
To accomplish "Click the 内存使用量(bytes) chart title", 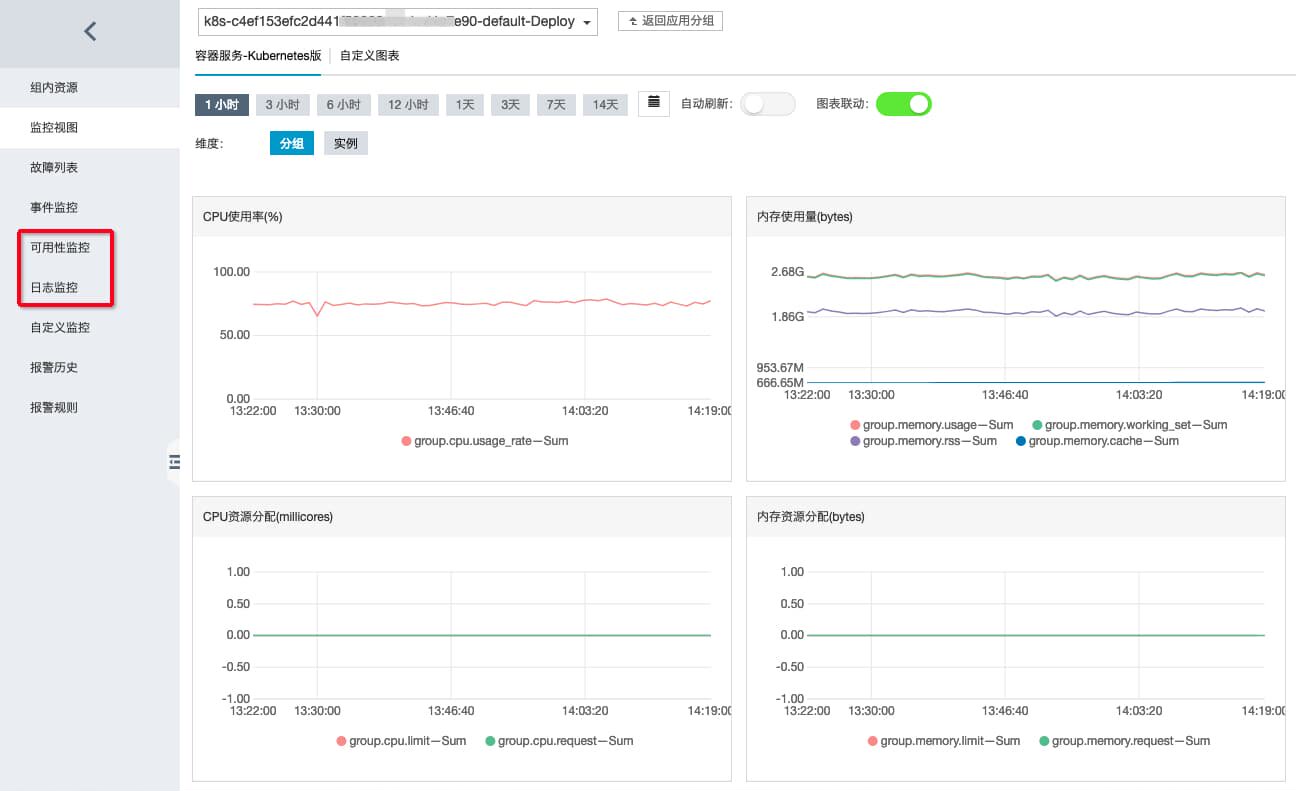I will [805, 217].
